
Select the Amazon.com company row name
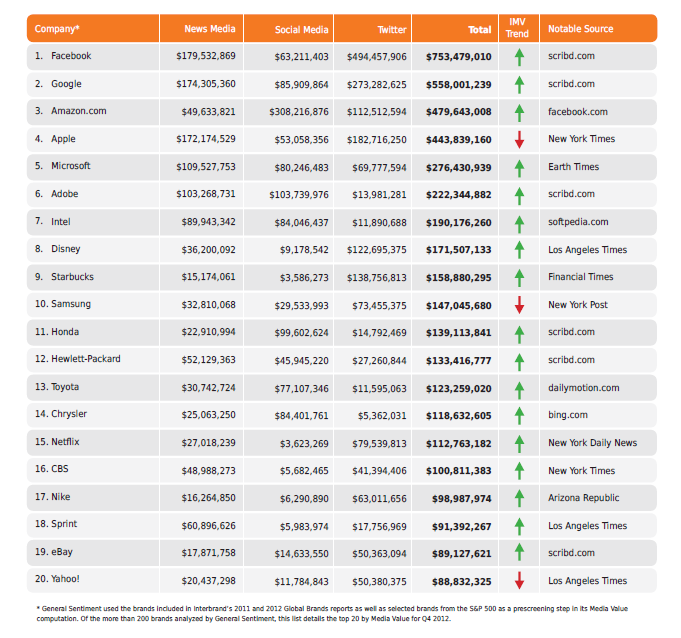[79, 111]
